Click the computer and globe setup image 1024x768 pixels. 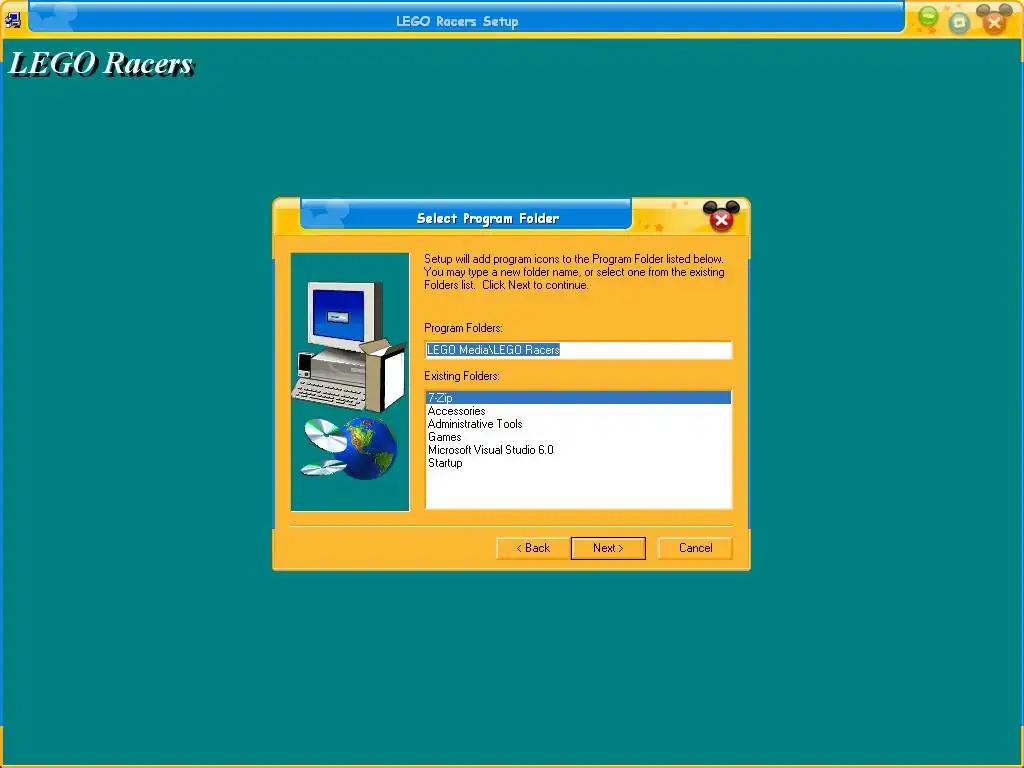[x=350, y=382]
